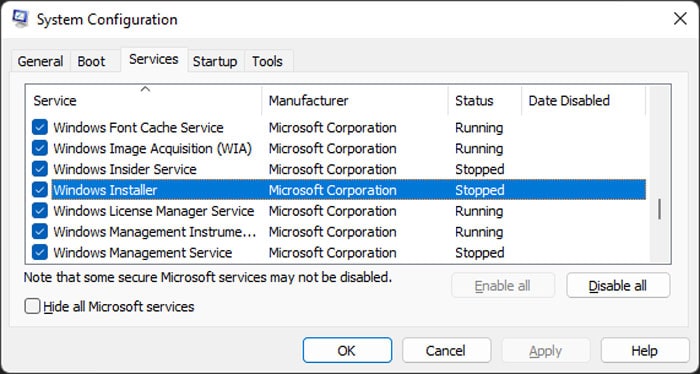Uncheck the Windows Font Cache Service checkbox
Image resolution: width=700 pixels, height=374 pixels.
click(40, 128)
